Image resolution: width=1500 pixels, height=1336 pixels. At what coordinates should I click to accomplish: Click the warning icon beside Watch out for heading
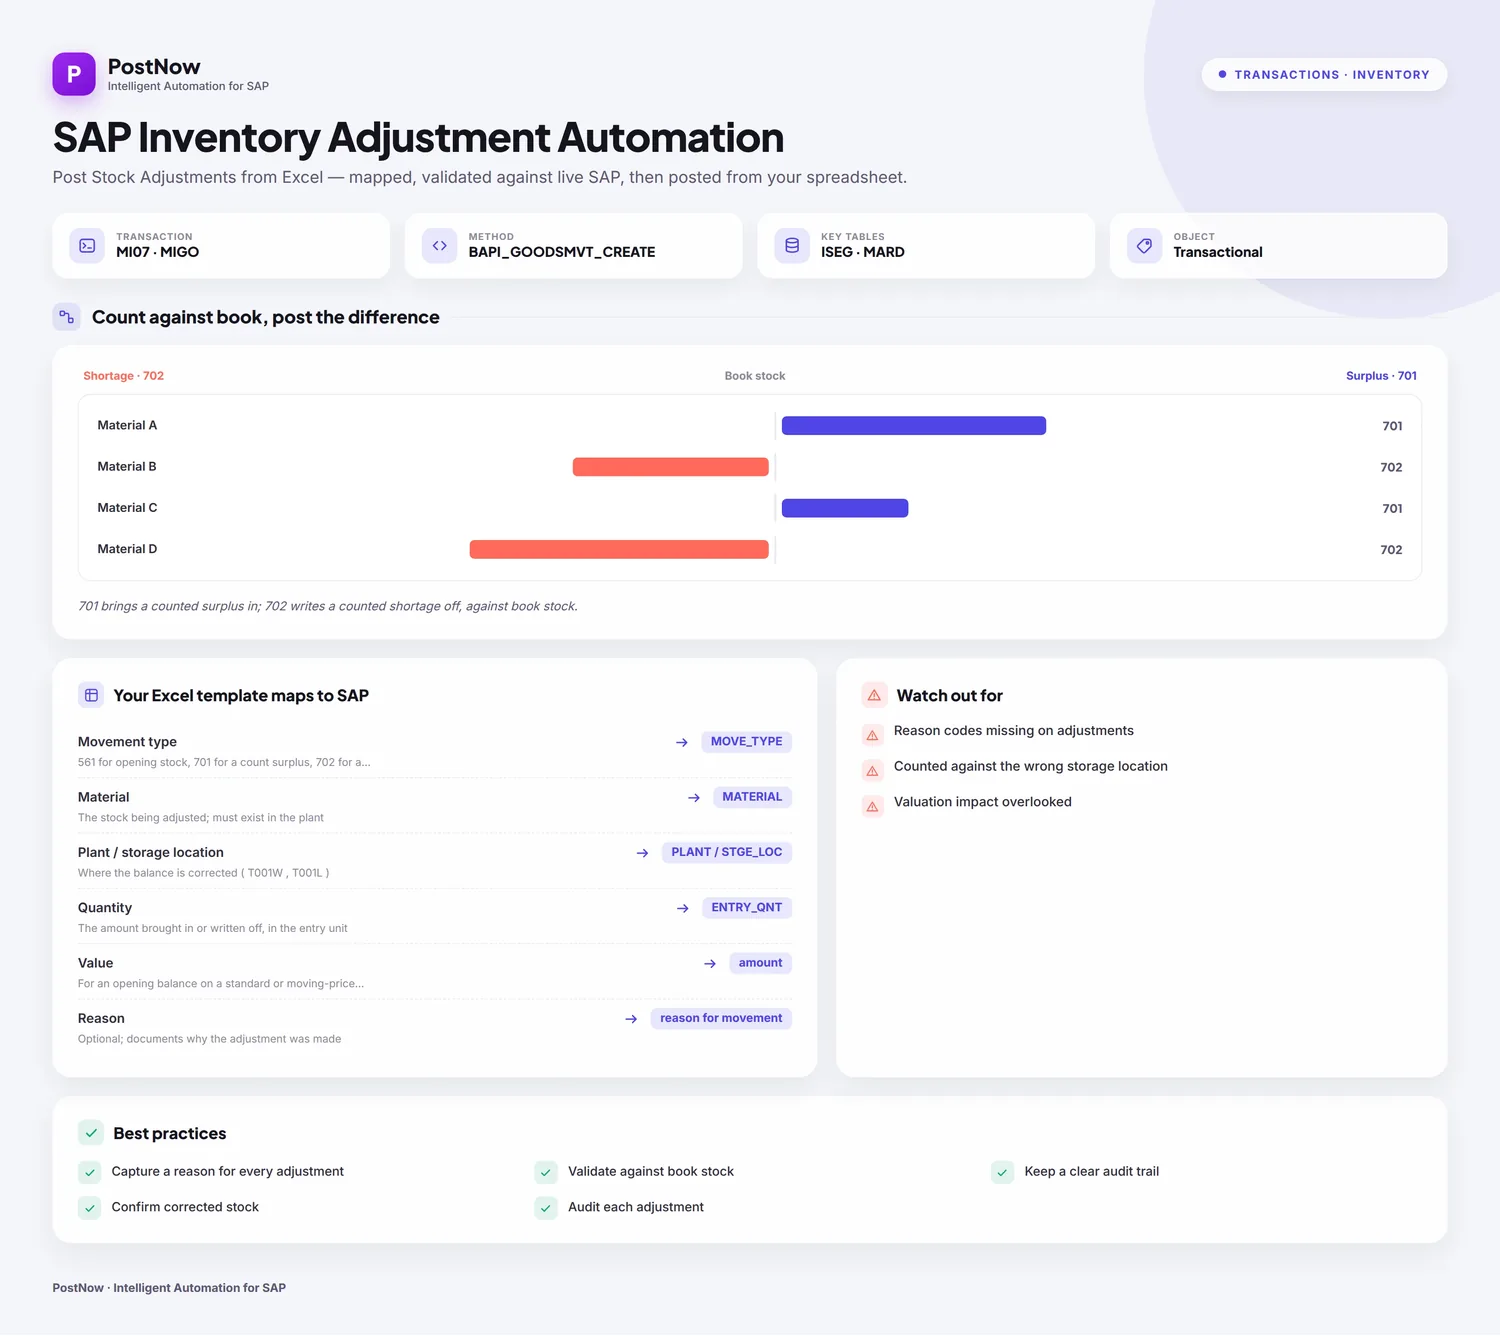click(x=874, y=695)
